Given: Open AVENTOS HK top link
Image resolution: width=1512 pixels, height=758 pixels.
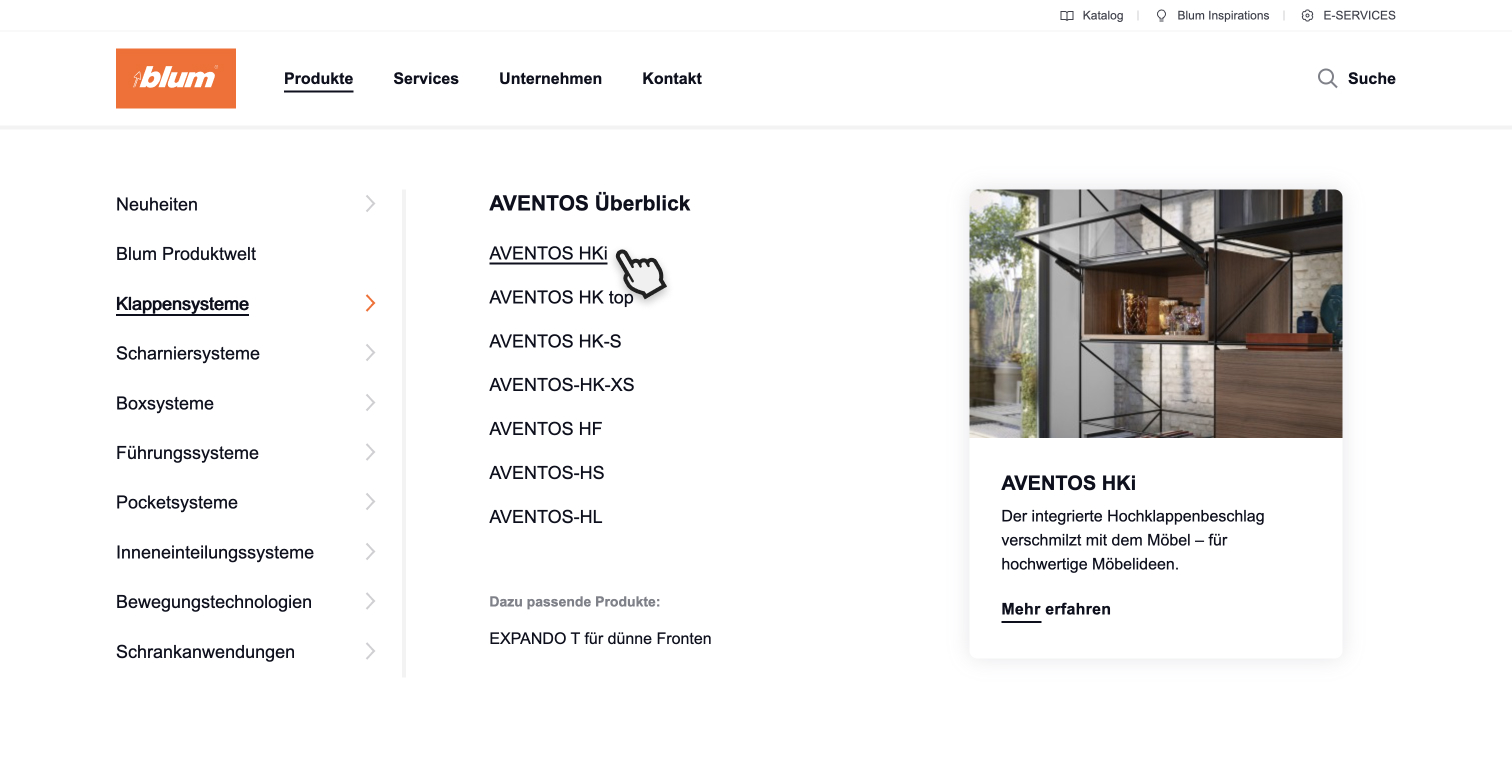Looking at the screenshot, I should coord(561,297).
